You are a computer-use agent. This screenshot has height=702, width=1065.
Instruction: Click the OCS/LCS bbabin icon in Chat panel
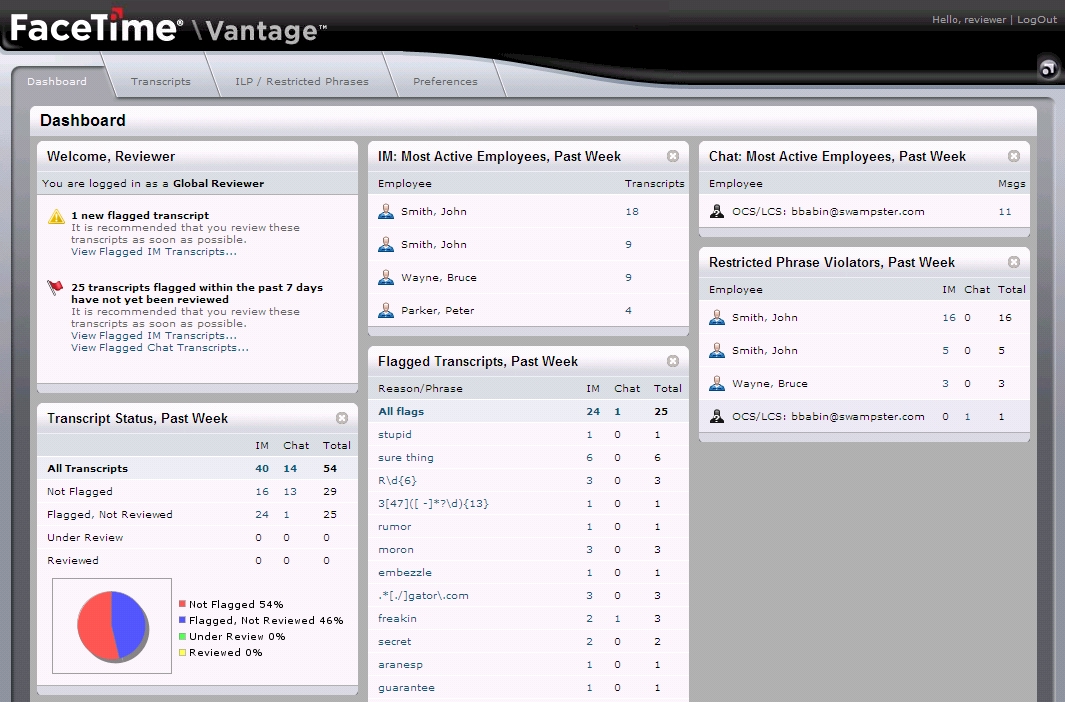(717, 211)
